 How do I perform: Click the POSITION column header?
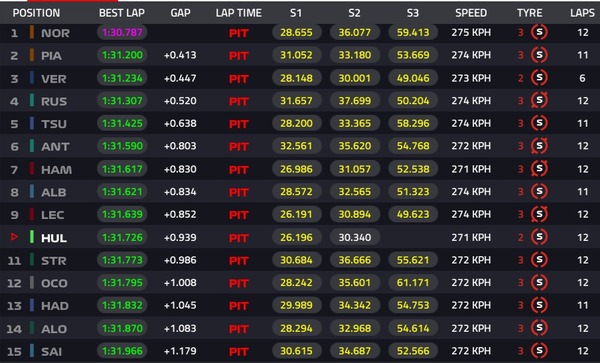coord(36,13)
